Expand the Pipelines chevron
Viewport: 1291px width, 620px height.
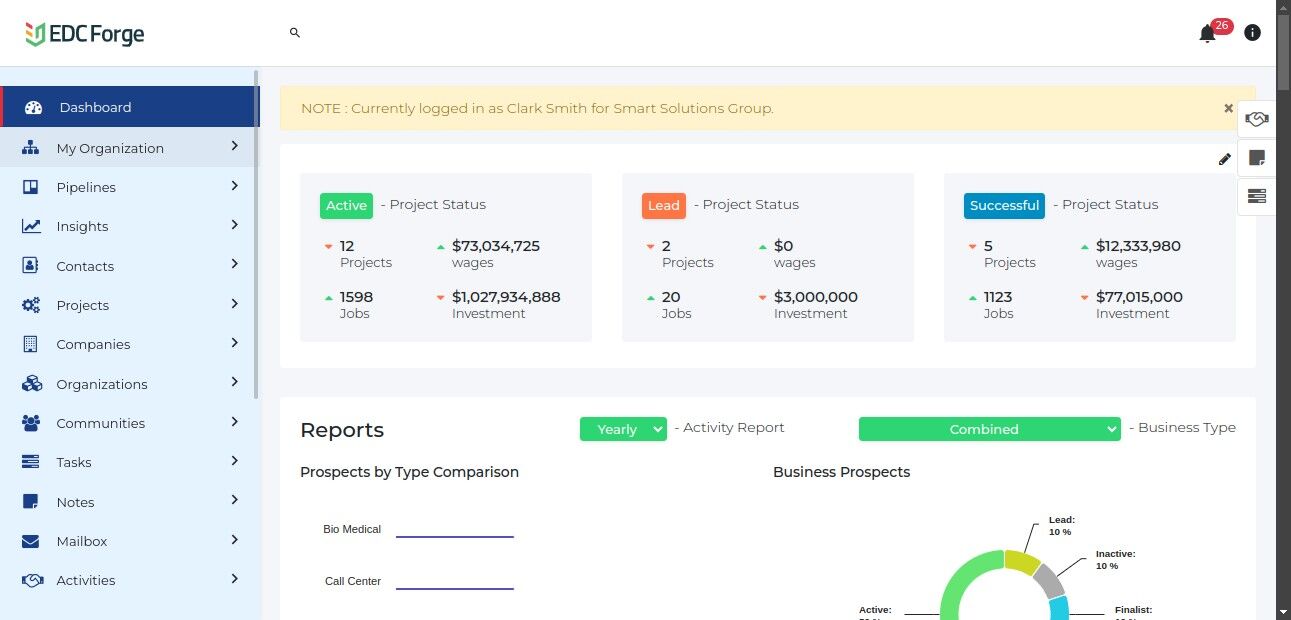[235, 186]
